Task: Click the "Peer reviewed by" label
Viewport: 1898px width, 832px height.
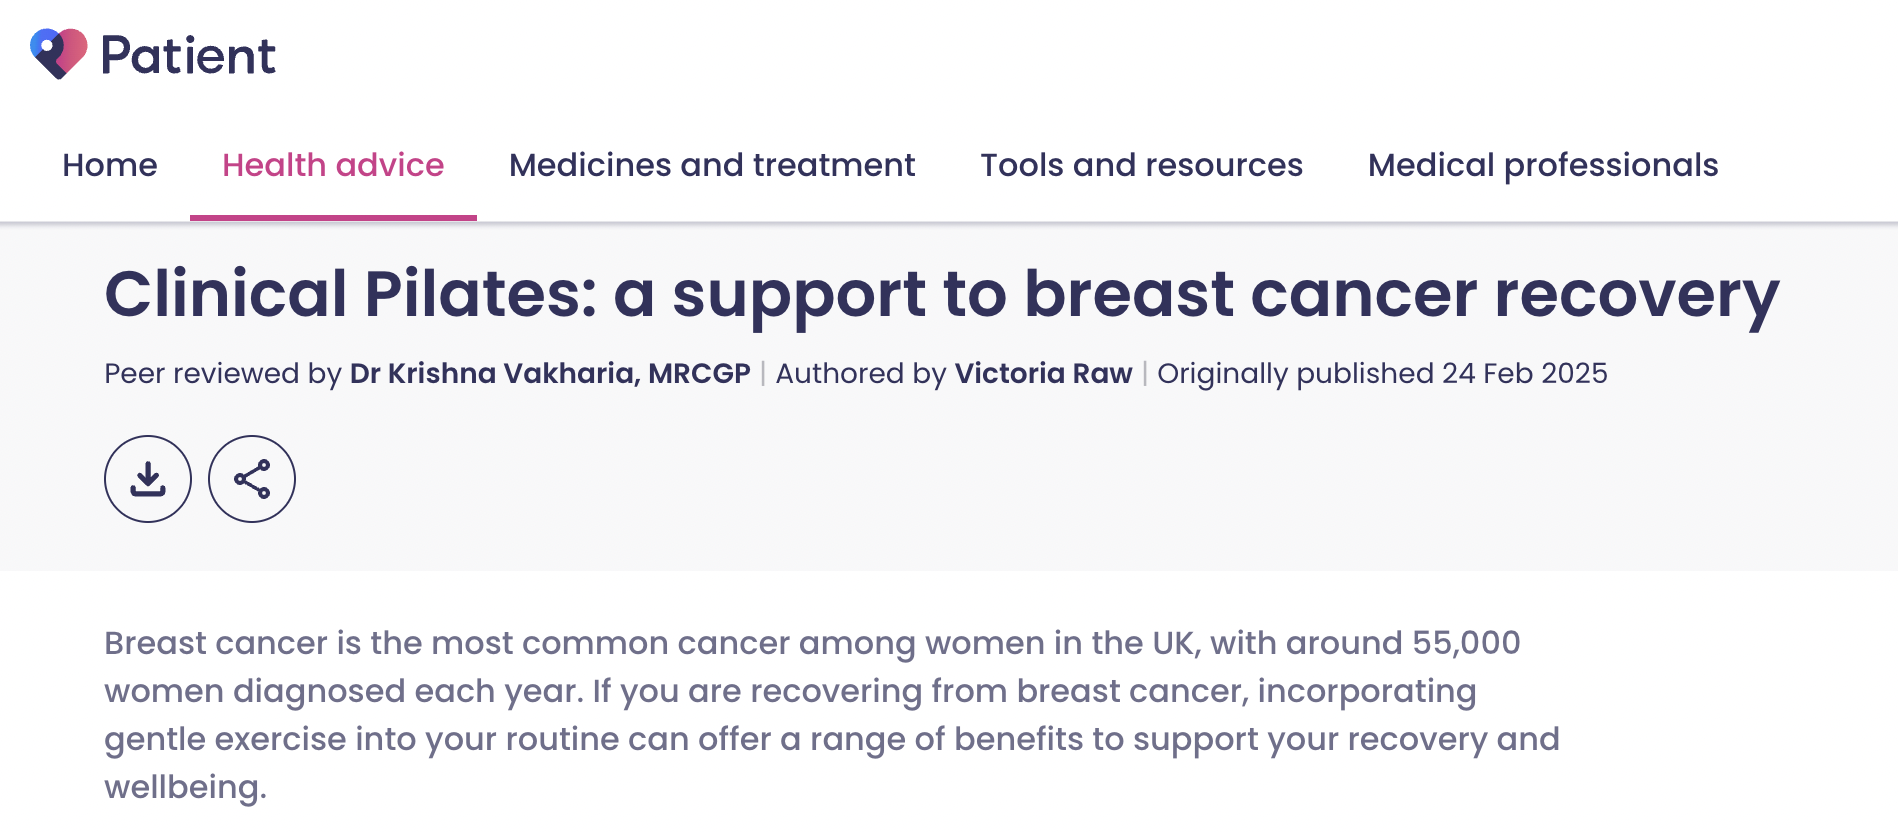Action: click(223, 373)
